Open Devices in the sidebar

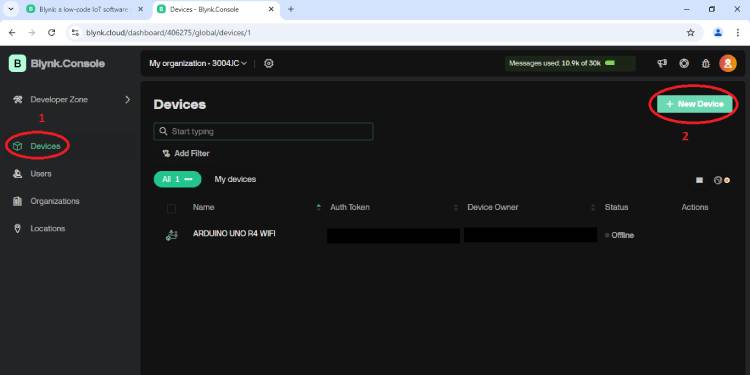click(45, 146)
